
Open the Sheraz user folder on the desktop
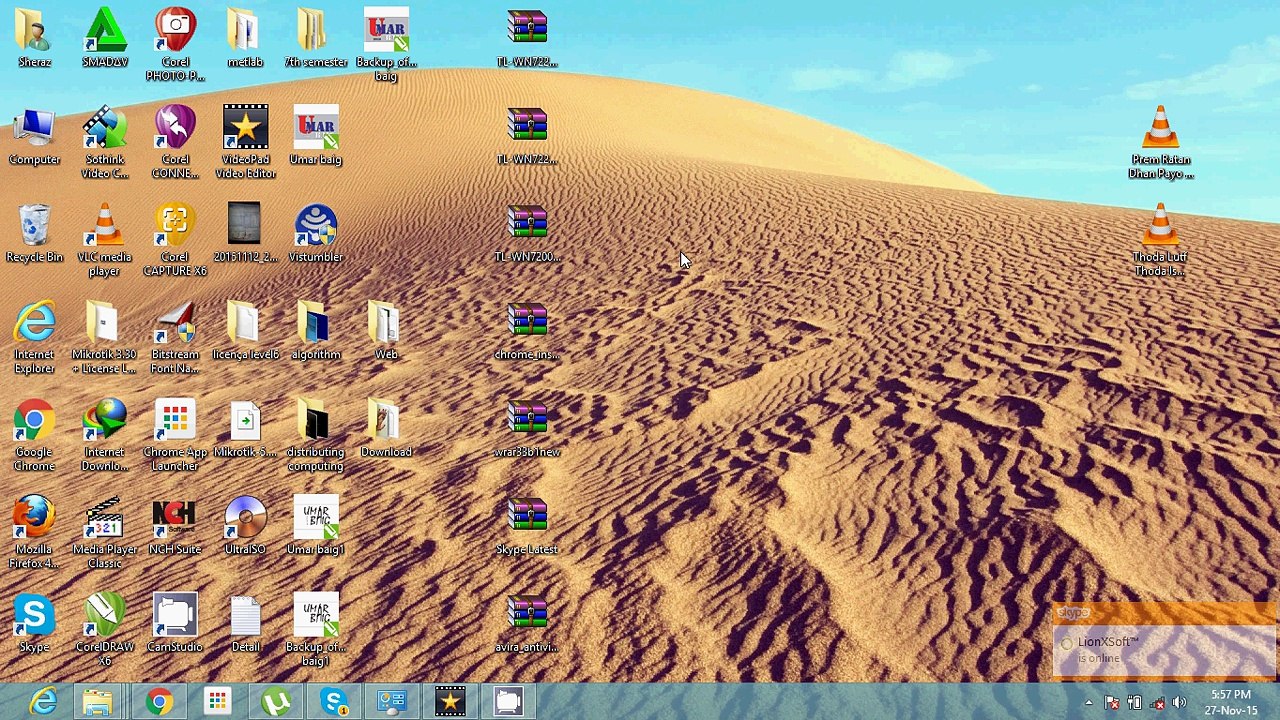pyautogui.click(x=34, y=39)
